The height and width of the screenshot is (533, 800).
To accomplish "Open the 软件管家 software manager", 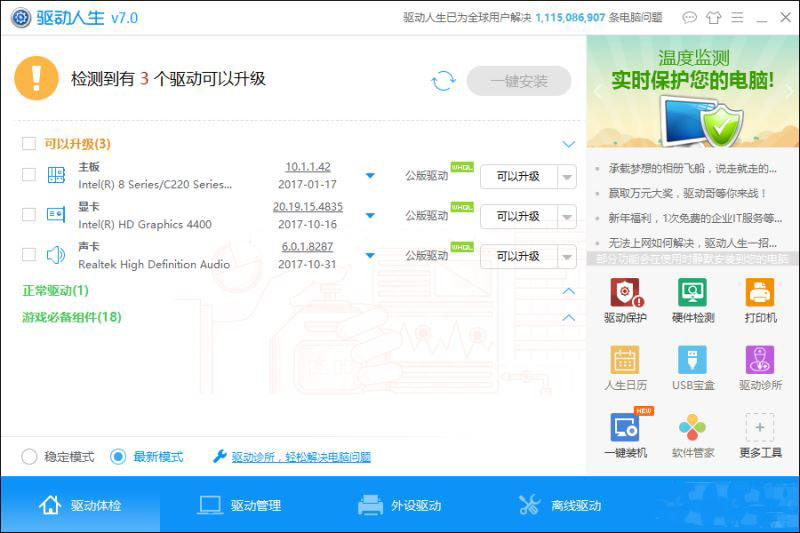I will pyautogui.click(x=692, y=435).
